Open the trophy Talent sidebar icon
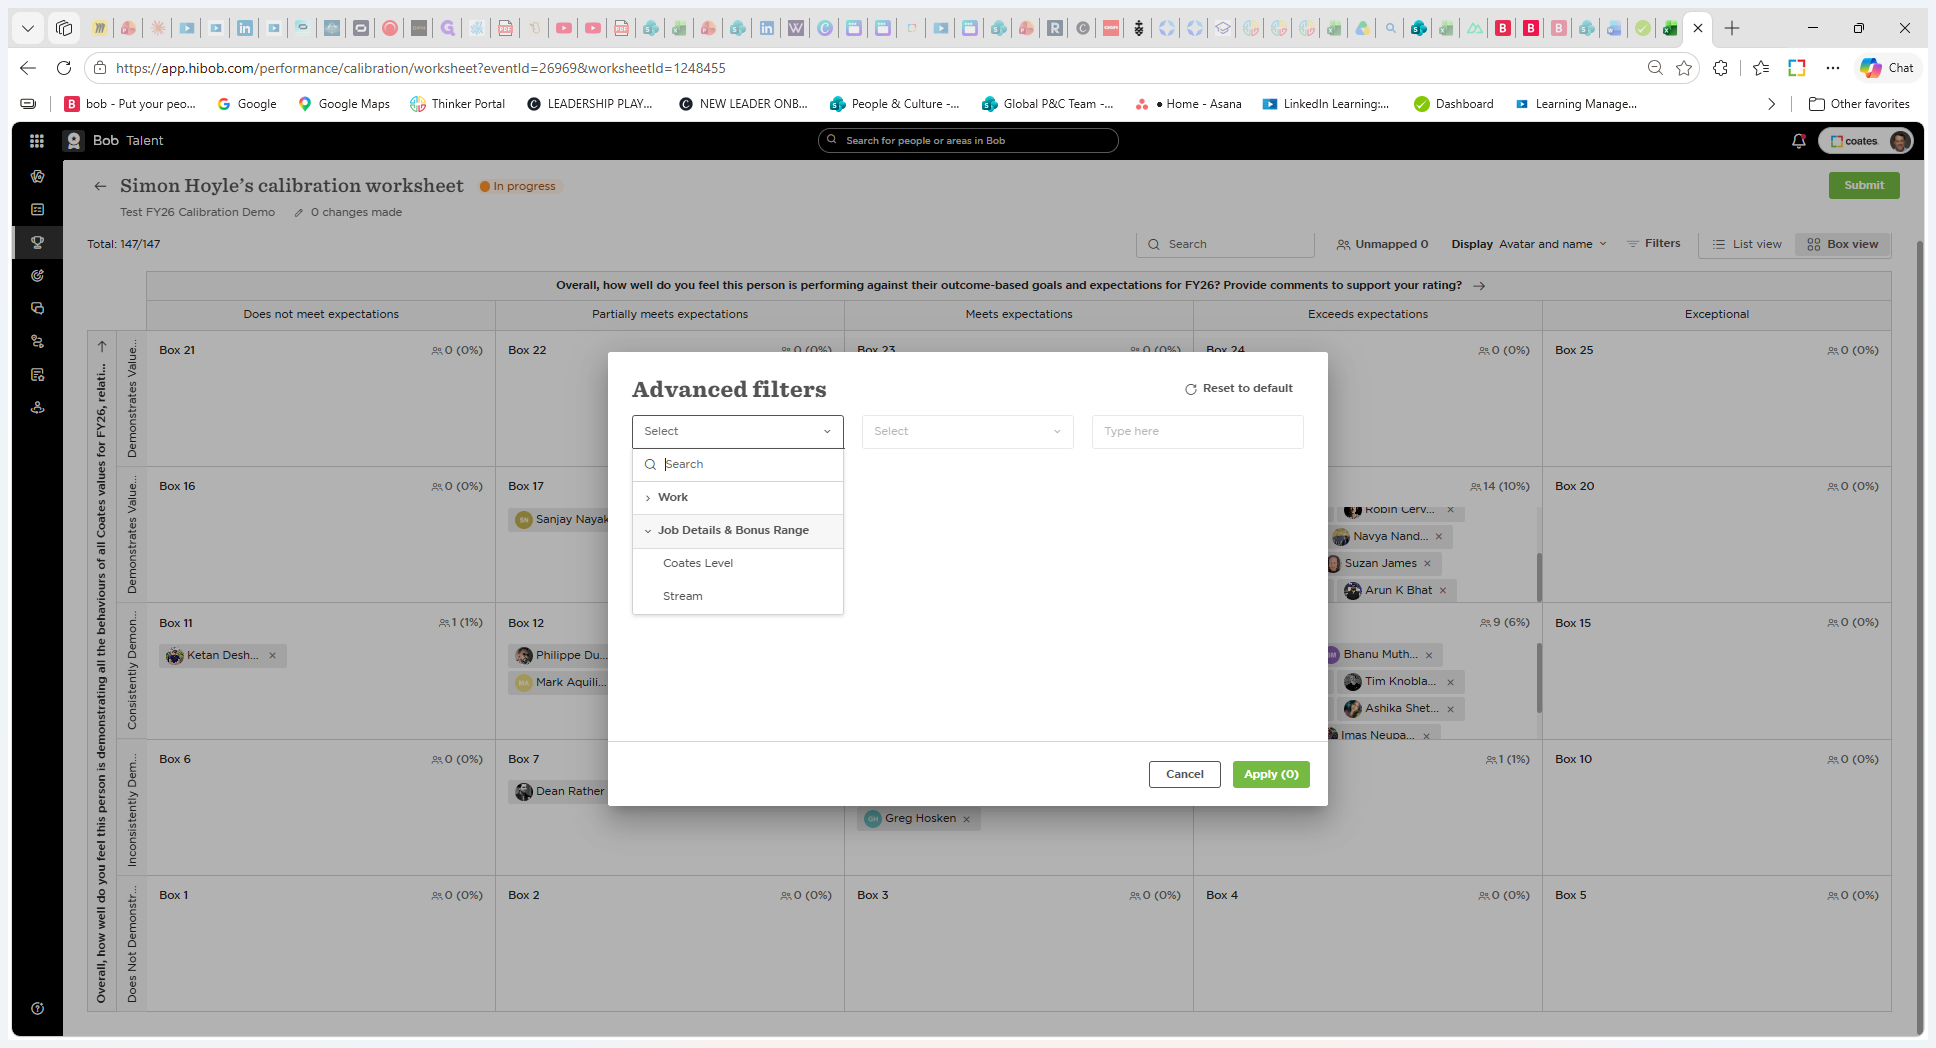The image size is (1936, 1048). coord(37,242)
